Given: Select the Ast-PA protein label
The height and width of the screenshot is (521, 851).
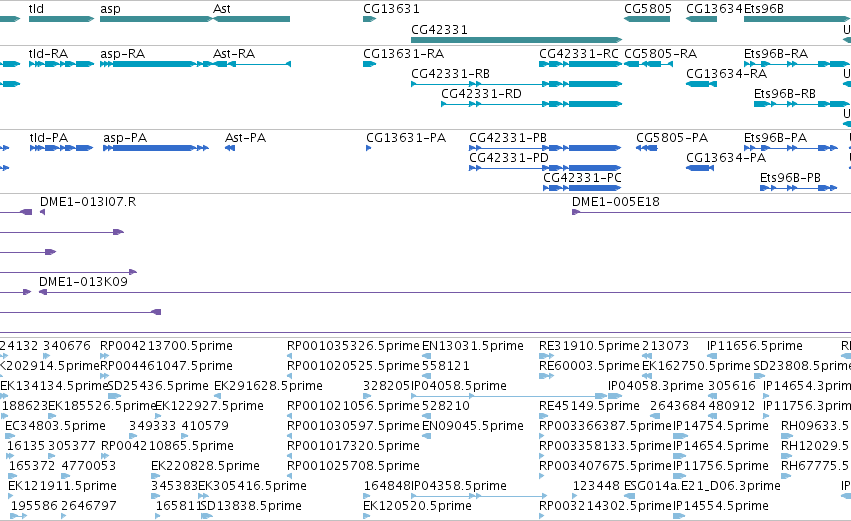Looking at the screenshot, I should pos(245,138).
